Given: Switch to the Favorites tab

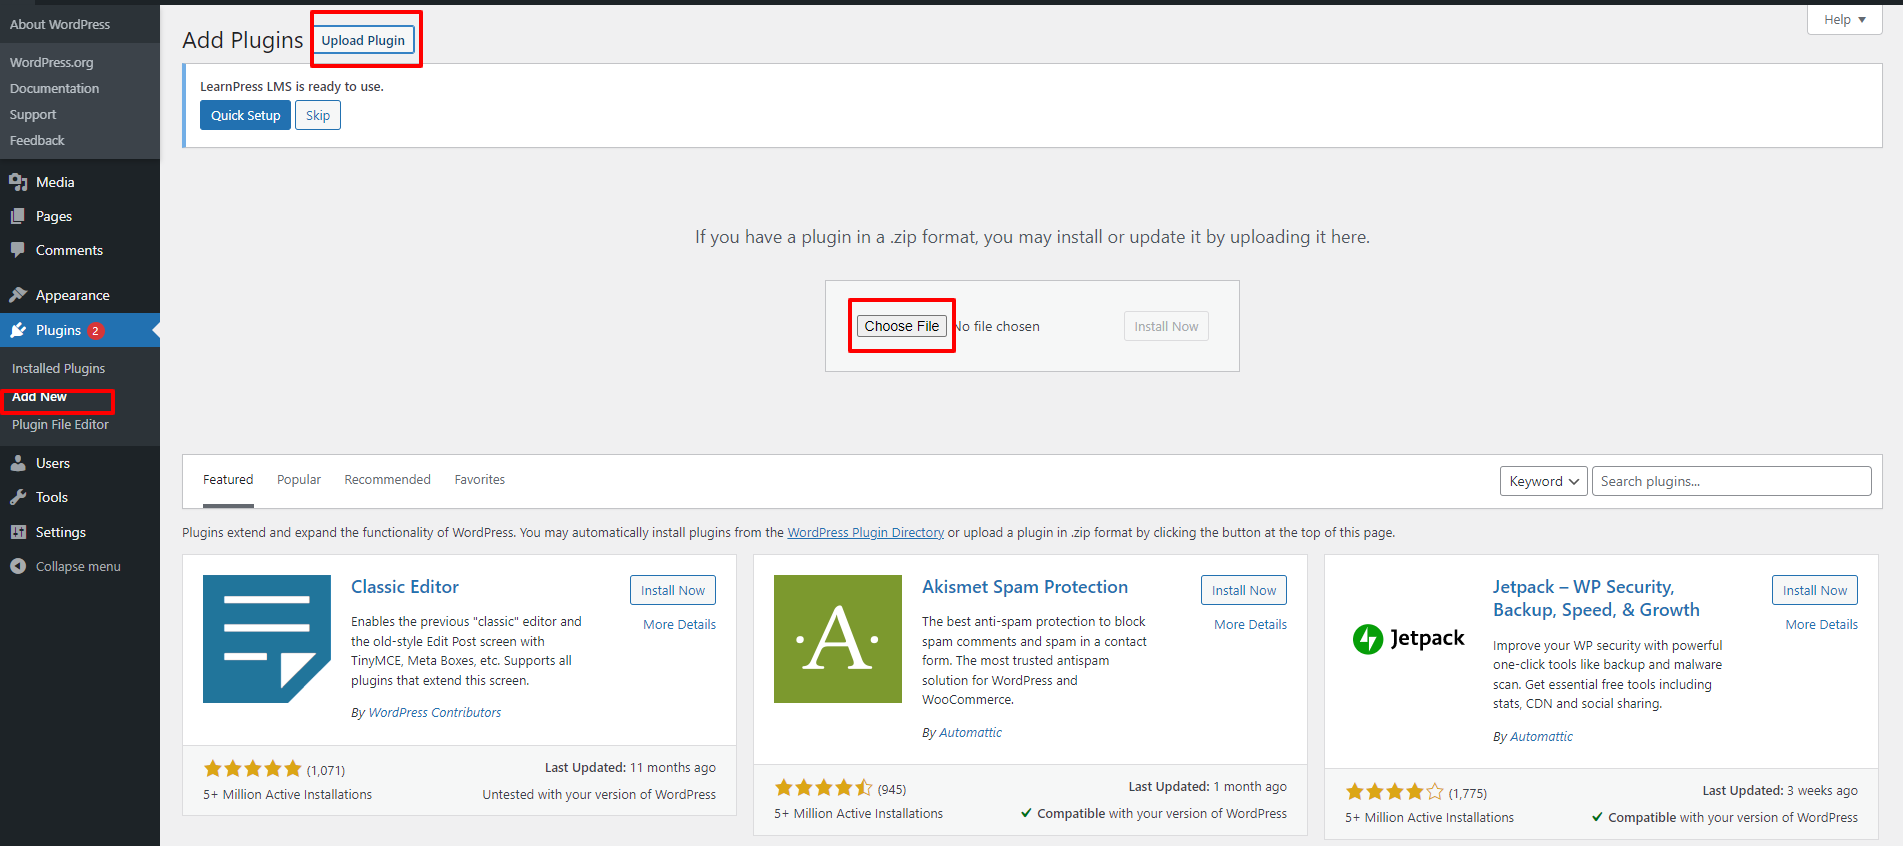Looking at the screenshot, I should (480, 480).
